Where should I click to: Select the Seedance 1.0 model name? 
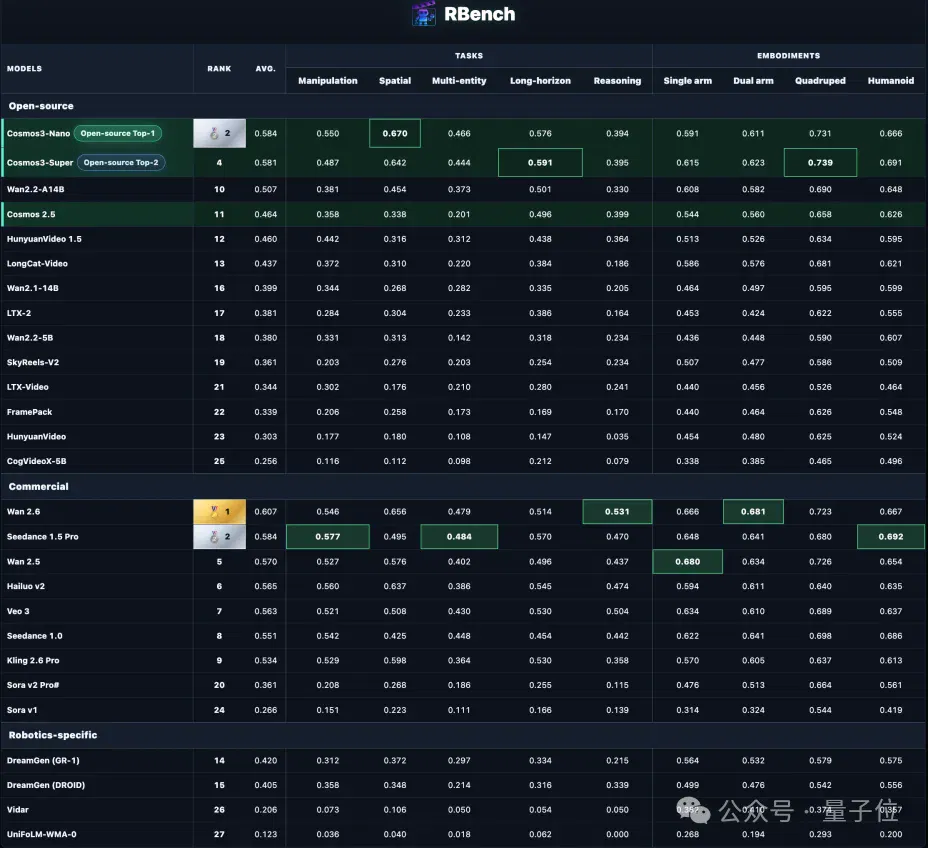[x=34, y=636]
